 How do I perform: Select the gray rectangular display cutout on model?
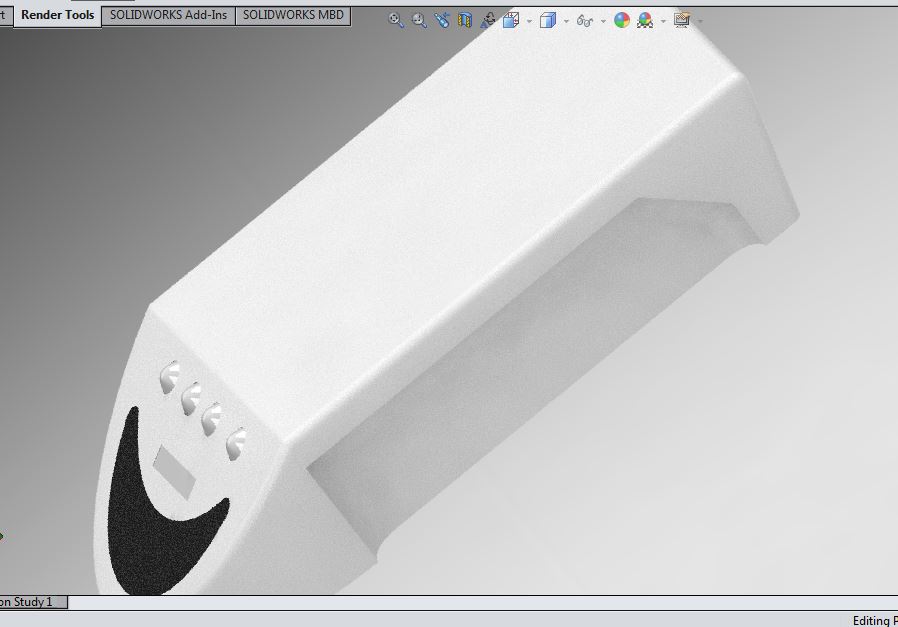tap(174, 472)
